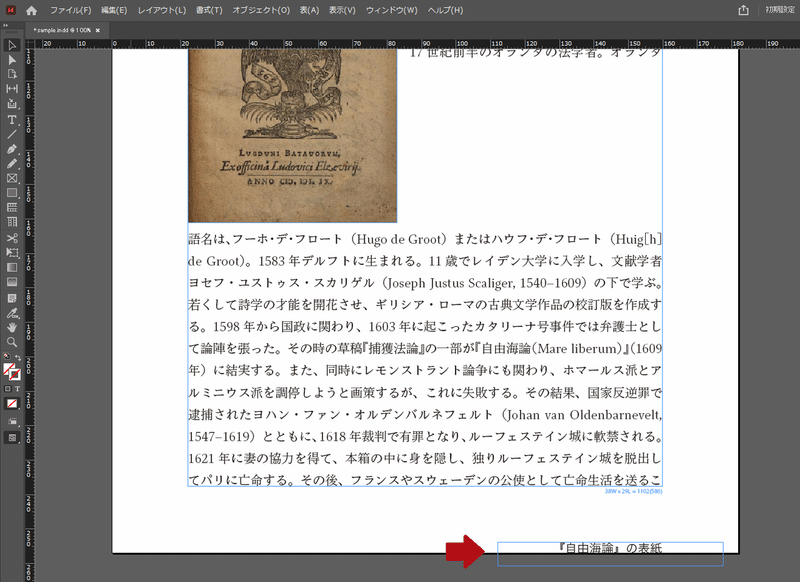Close the sample.indd document tab
800x582 pixels.
pyautogui.click(x=97, y=31)
